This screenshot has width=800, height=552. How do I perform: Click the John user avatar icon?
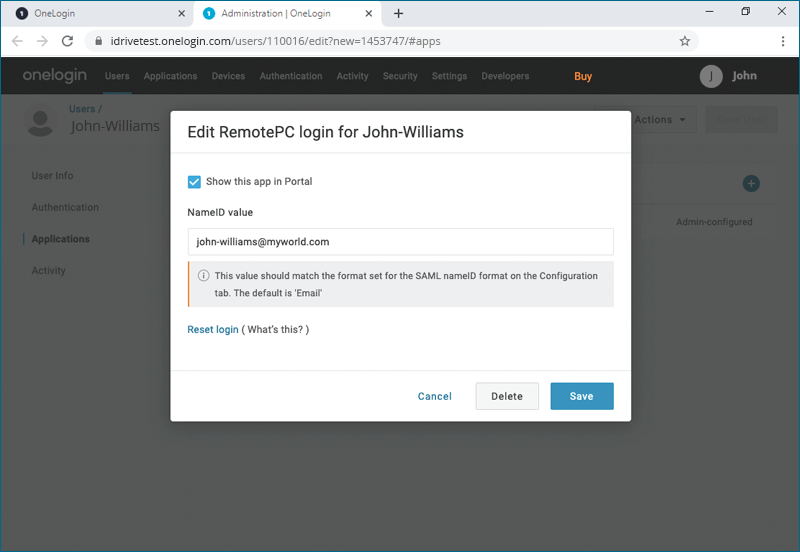click(711, 76)
